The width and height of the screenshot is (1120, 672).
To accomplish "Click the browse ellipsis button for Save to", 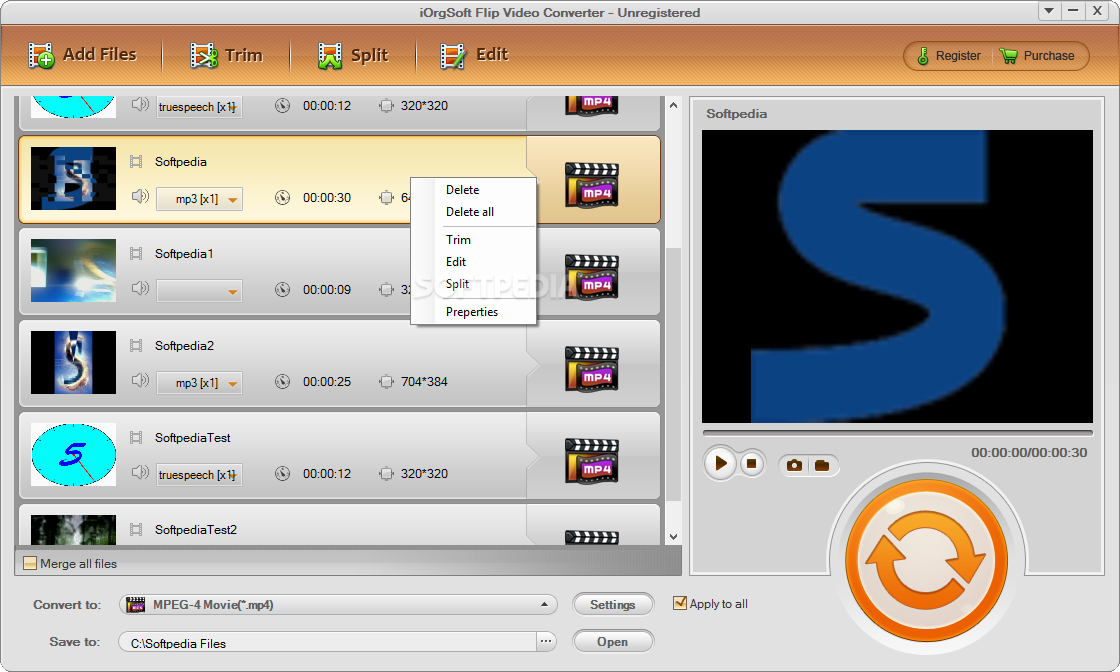I will point(546,641).
